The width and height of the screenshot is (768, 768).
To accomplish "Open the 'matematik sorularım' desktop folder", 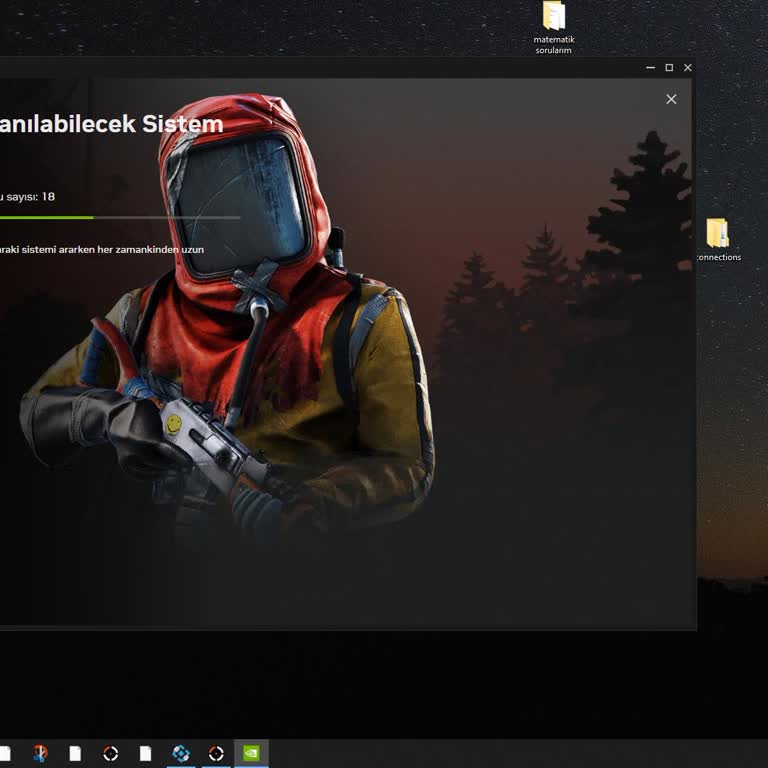I will tap(553, 27).
